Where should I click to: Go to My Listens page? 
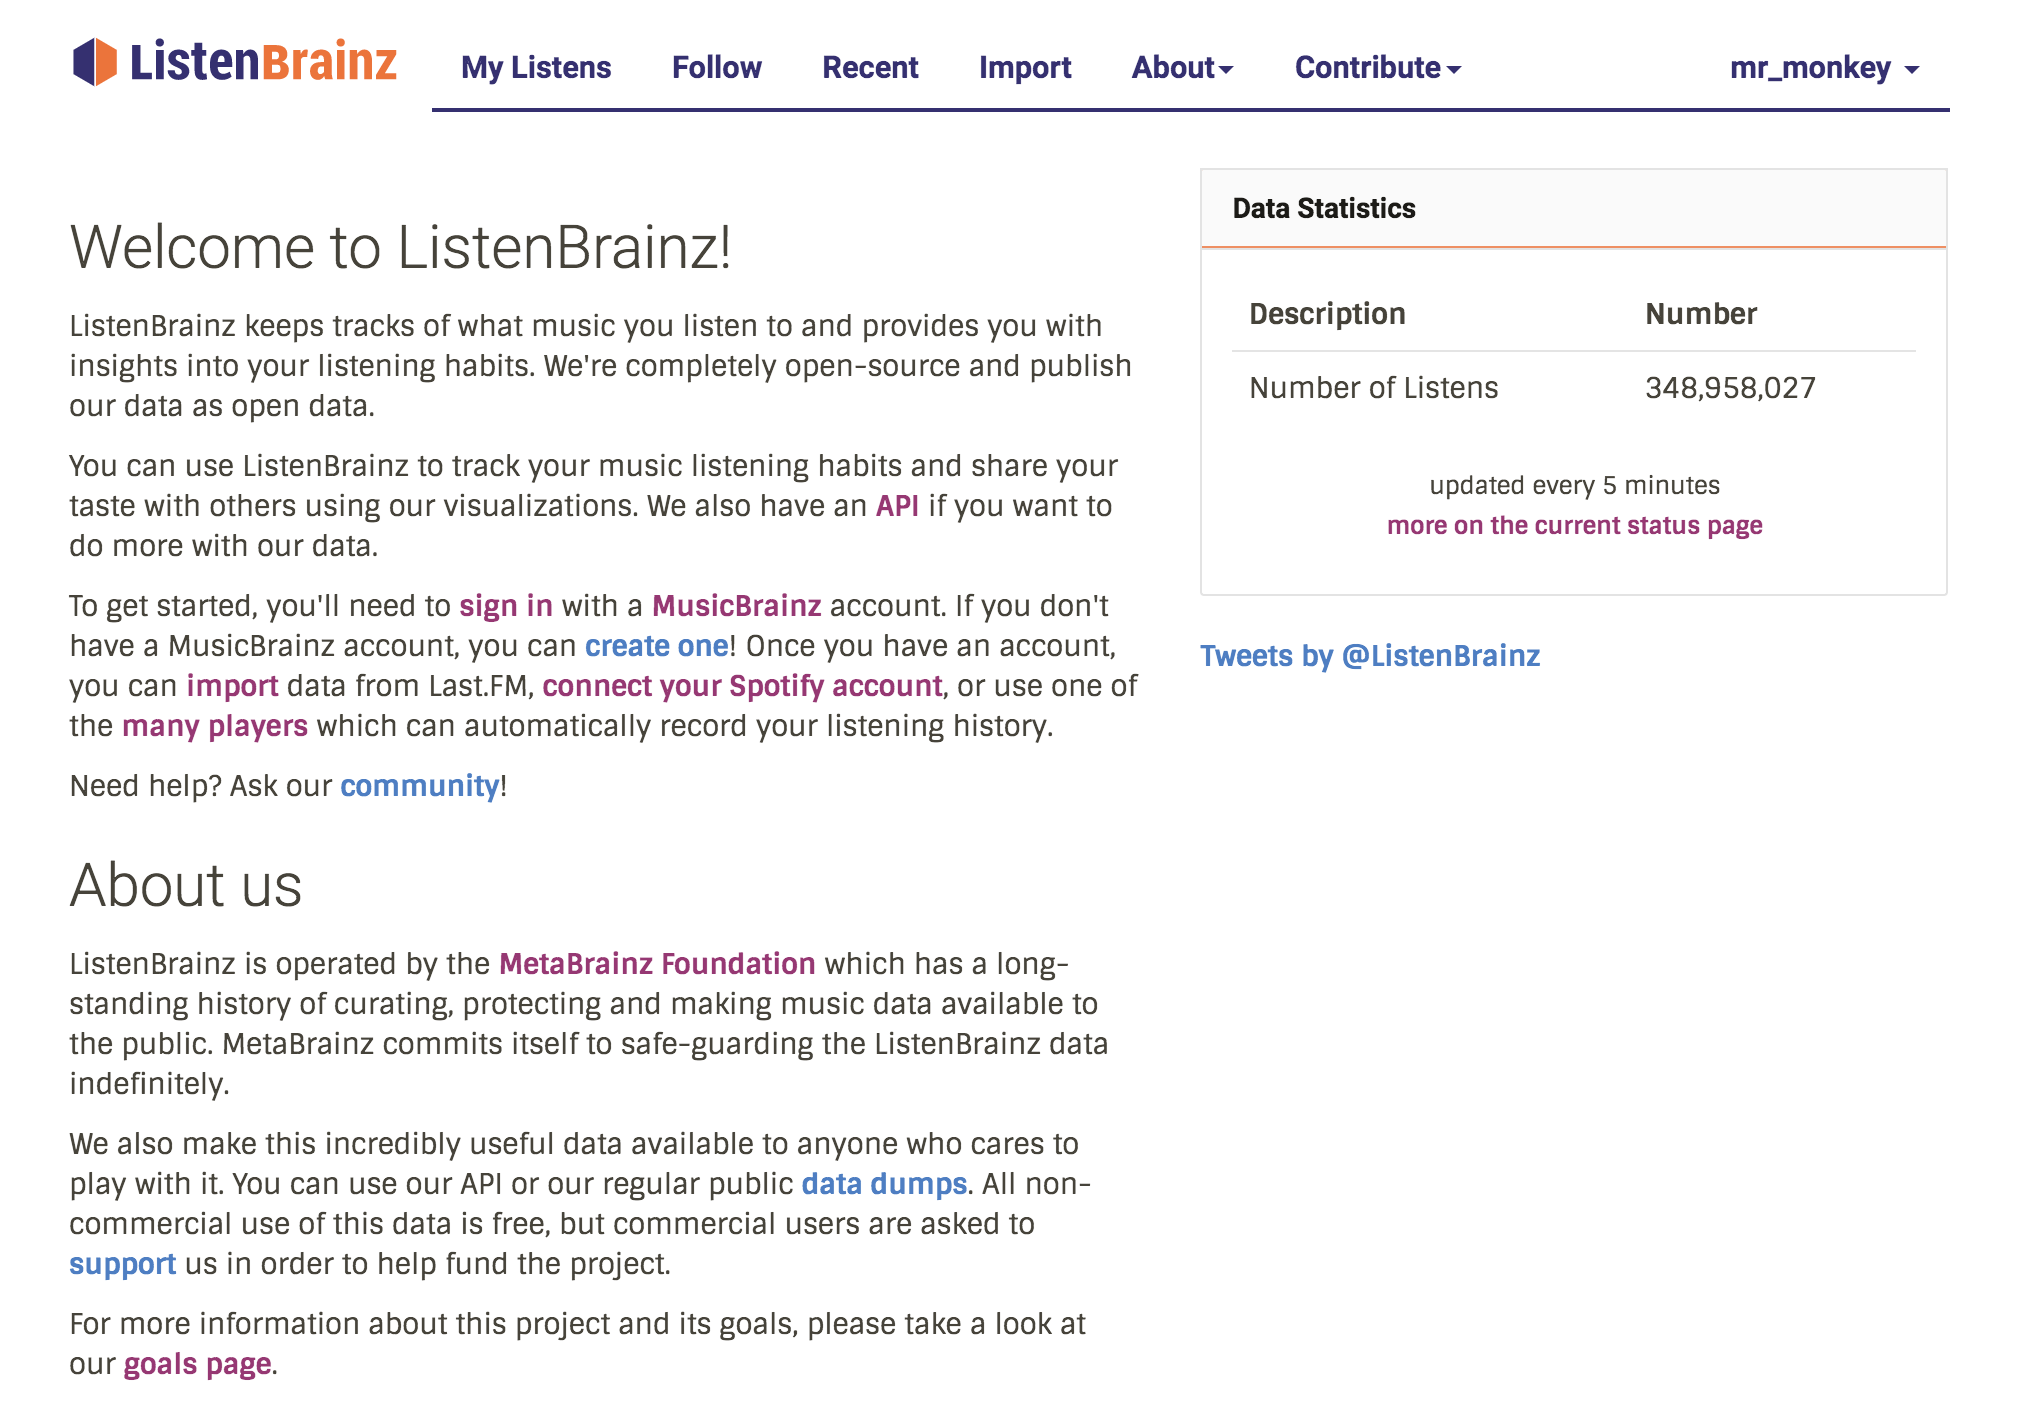click(536, 67)
